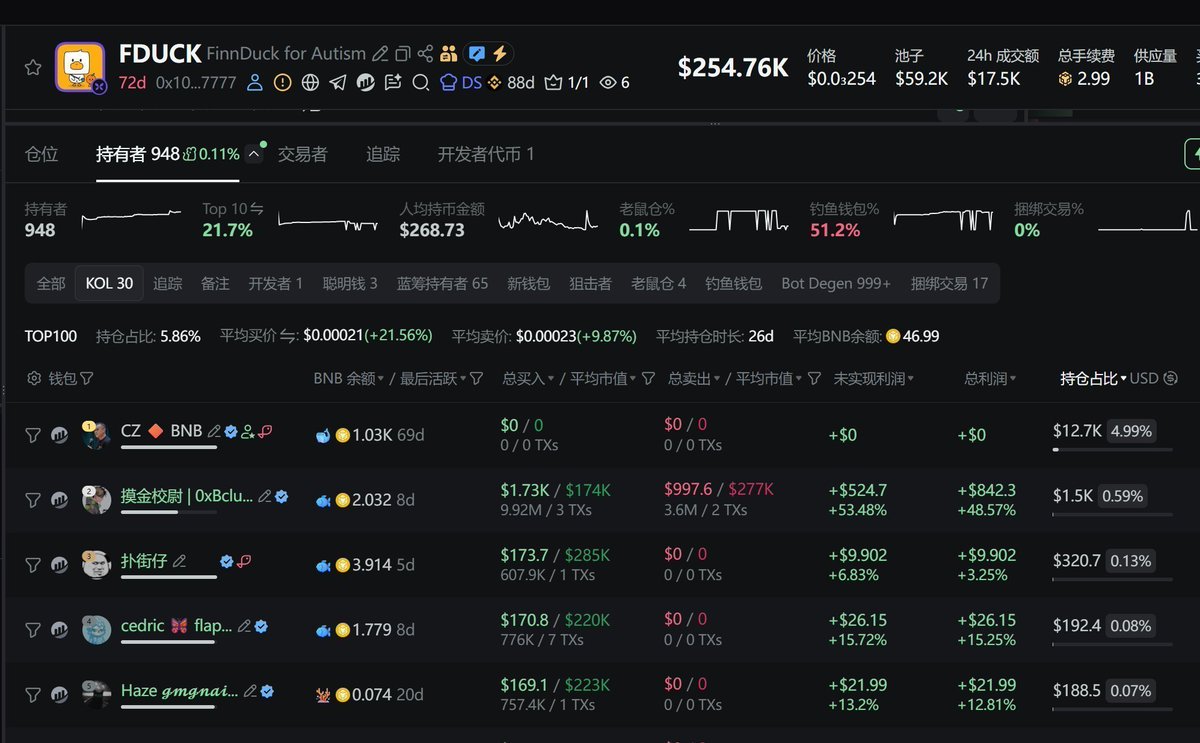
Task: Click the eye icon showing 6 watchers
Action: (614, 82)
